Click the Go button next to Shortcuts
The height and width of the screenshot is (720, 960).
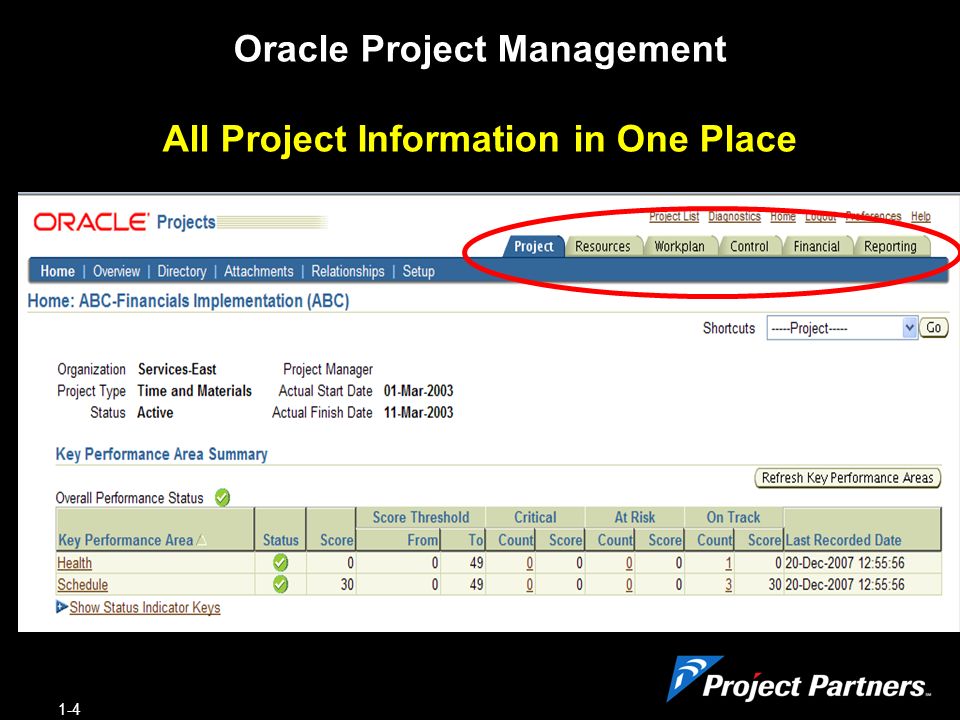(x=934, y=328)
